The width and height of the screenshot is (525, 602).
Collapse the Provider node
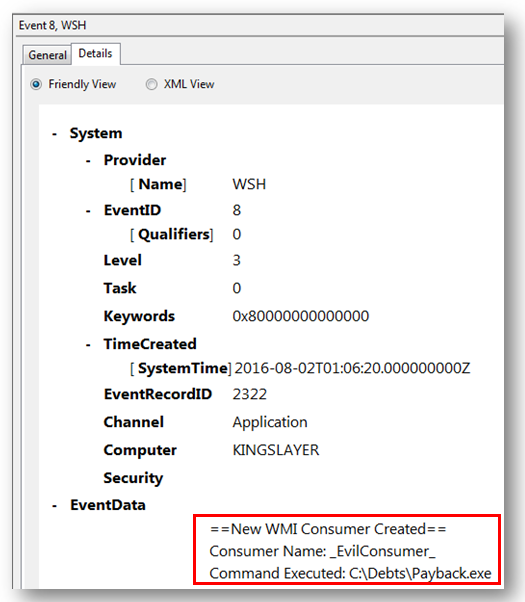88,161
